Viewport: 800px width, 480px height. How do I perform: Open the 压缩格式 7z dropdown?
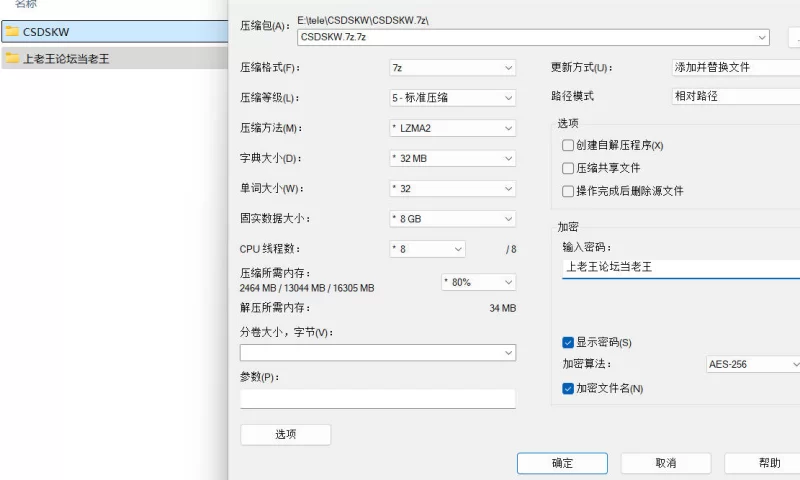tap(452, 68)
